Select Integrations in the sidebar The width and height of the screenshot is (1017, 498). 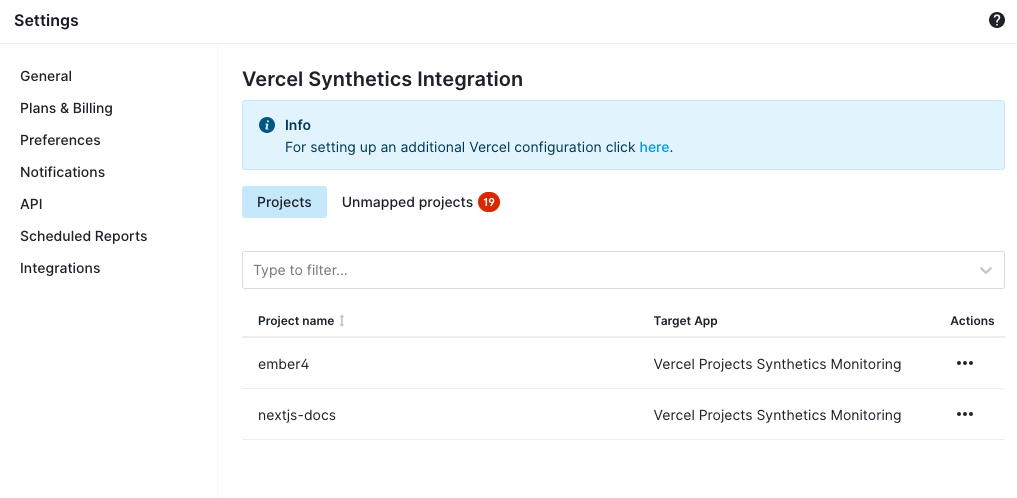tap(60, 268)
